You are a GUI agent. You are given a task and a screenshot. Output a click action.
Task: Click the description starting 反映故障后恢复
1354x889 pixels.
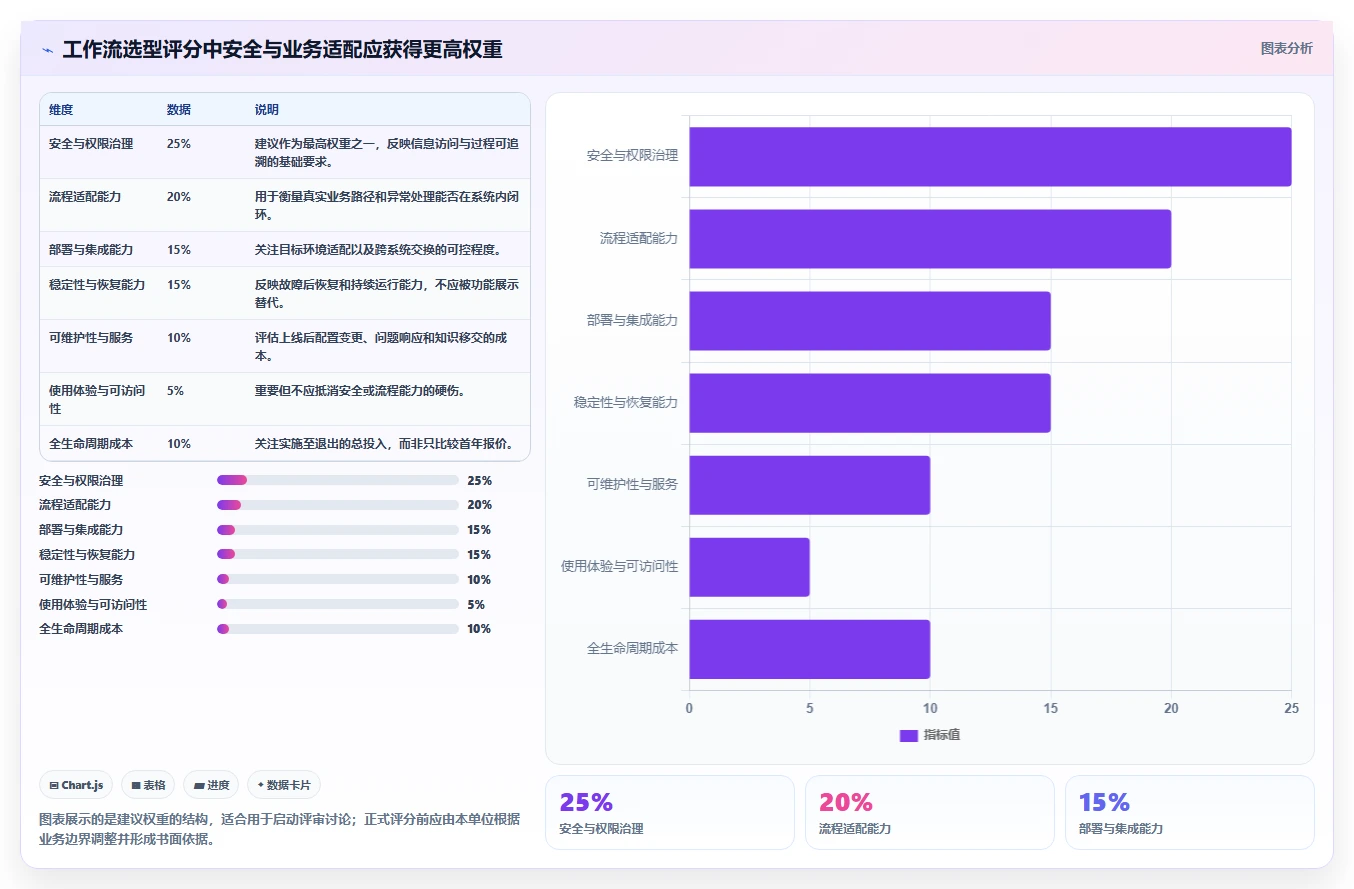(x=387, y=293)
